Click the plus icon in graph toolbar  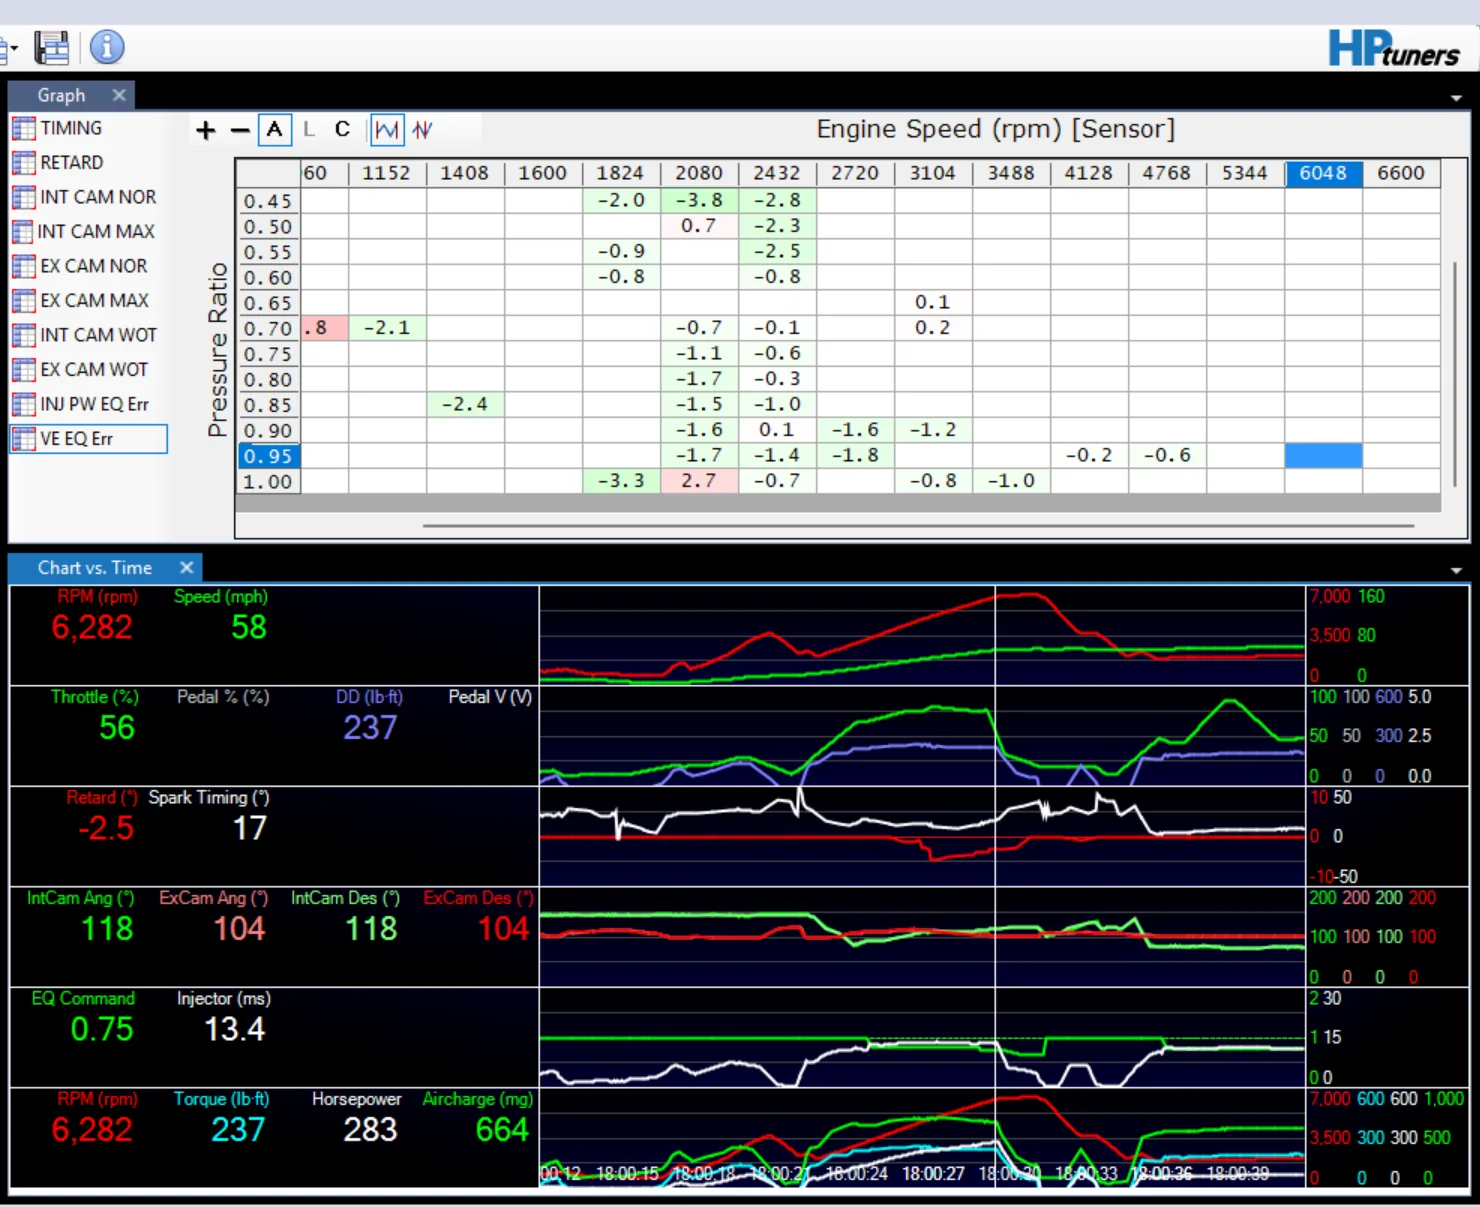point(206,130)
